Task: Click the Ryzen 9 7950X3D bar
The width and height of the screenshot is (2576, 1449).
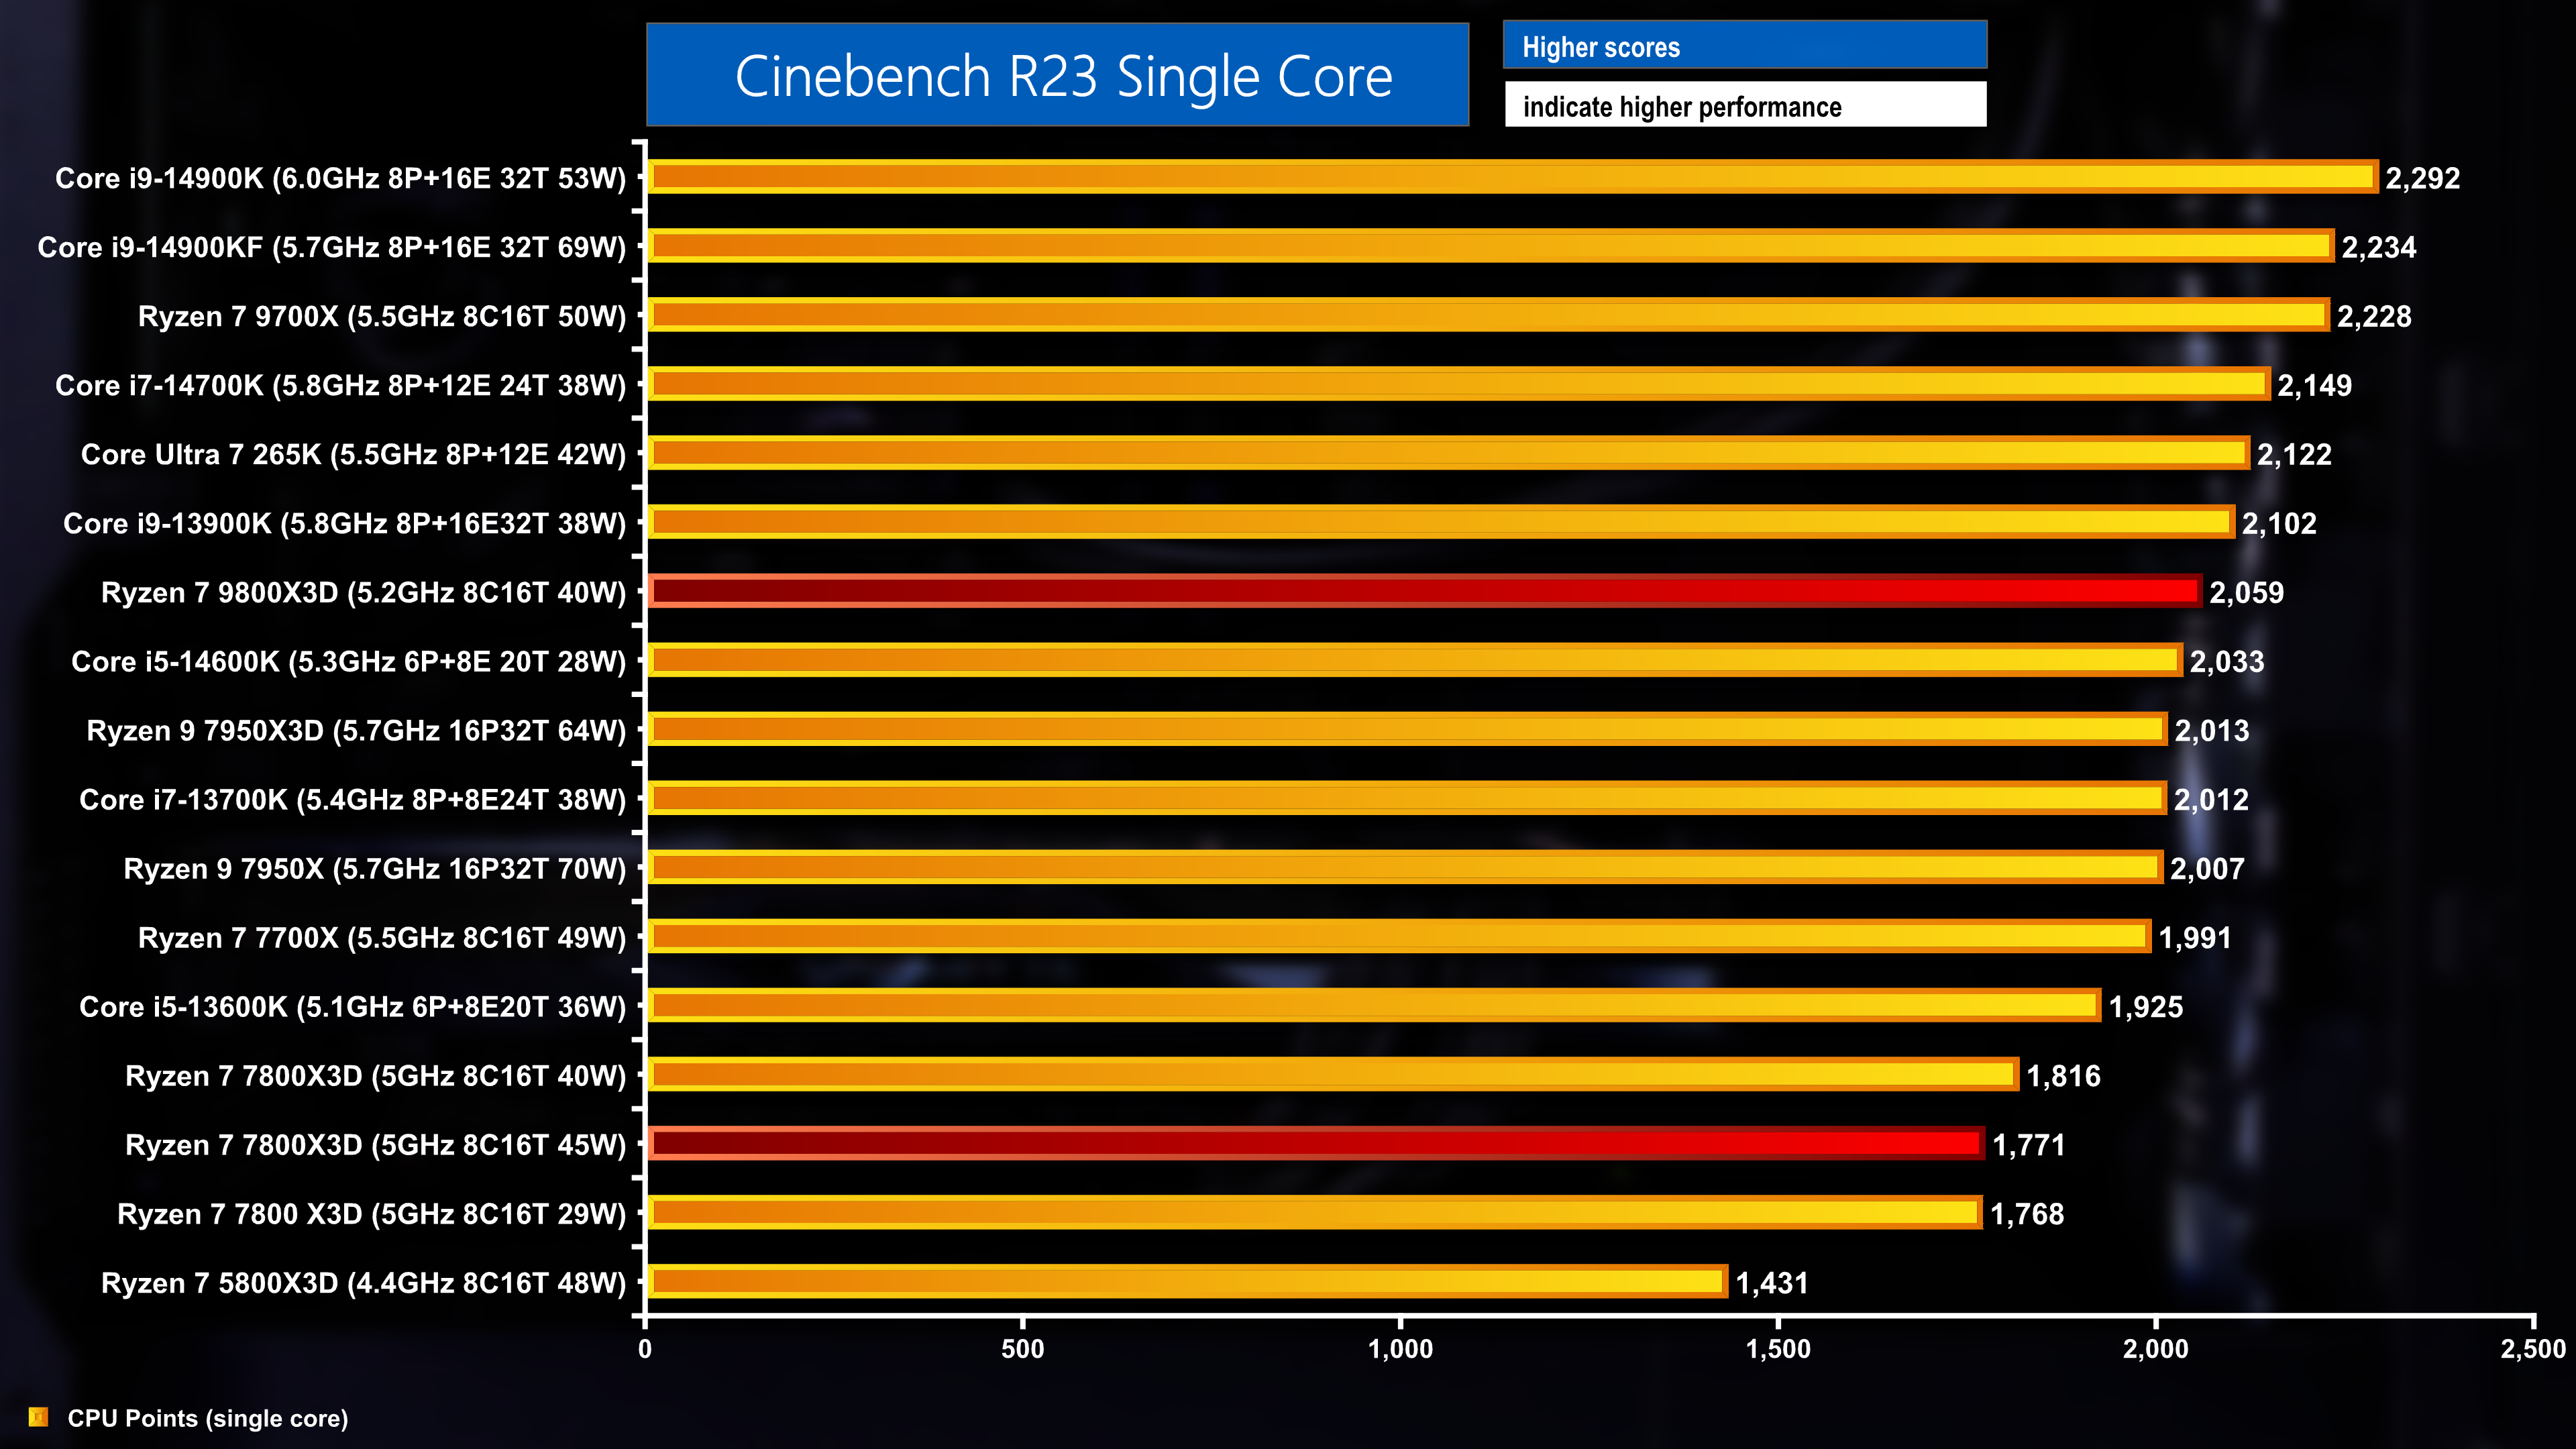Action: (1407, 729)
